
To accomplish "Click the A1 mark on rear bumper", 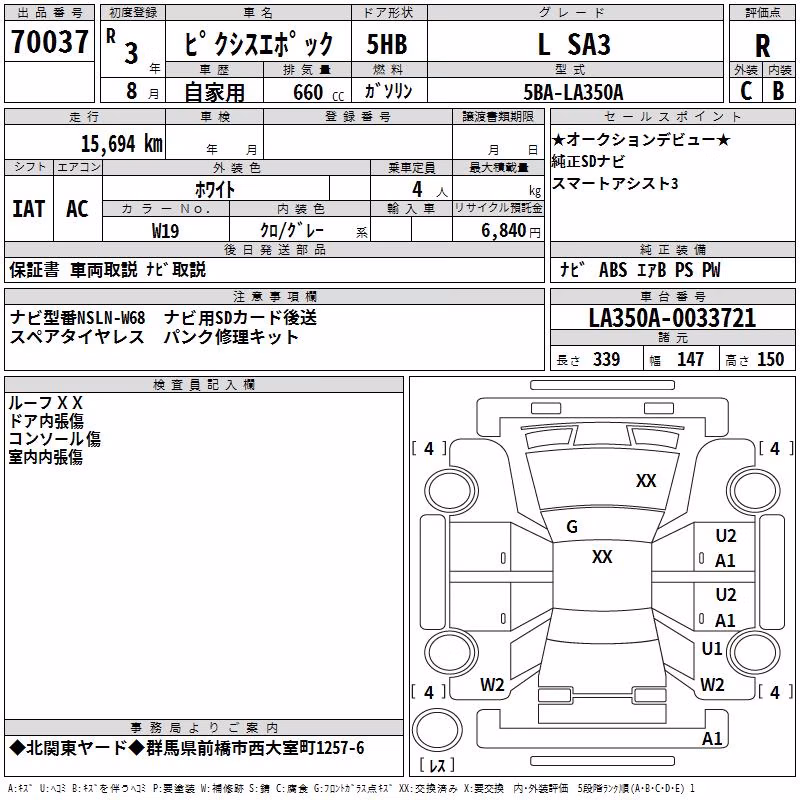I will click(712, 738).
